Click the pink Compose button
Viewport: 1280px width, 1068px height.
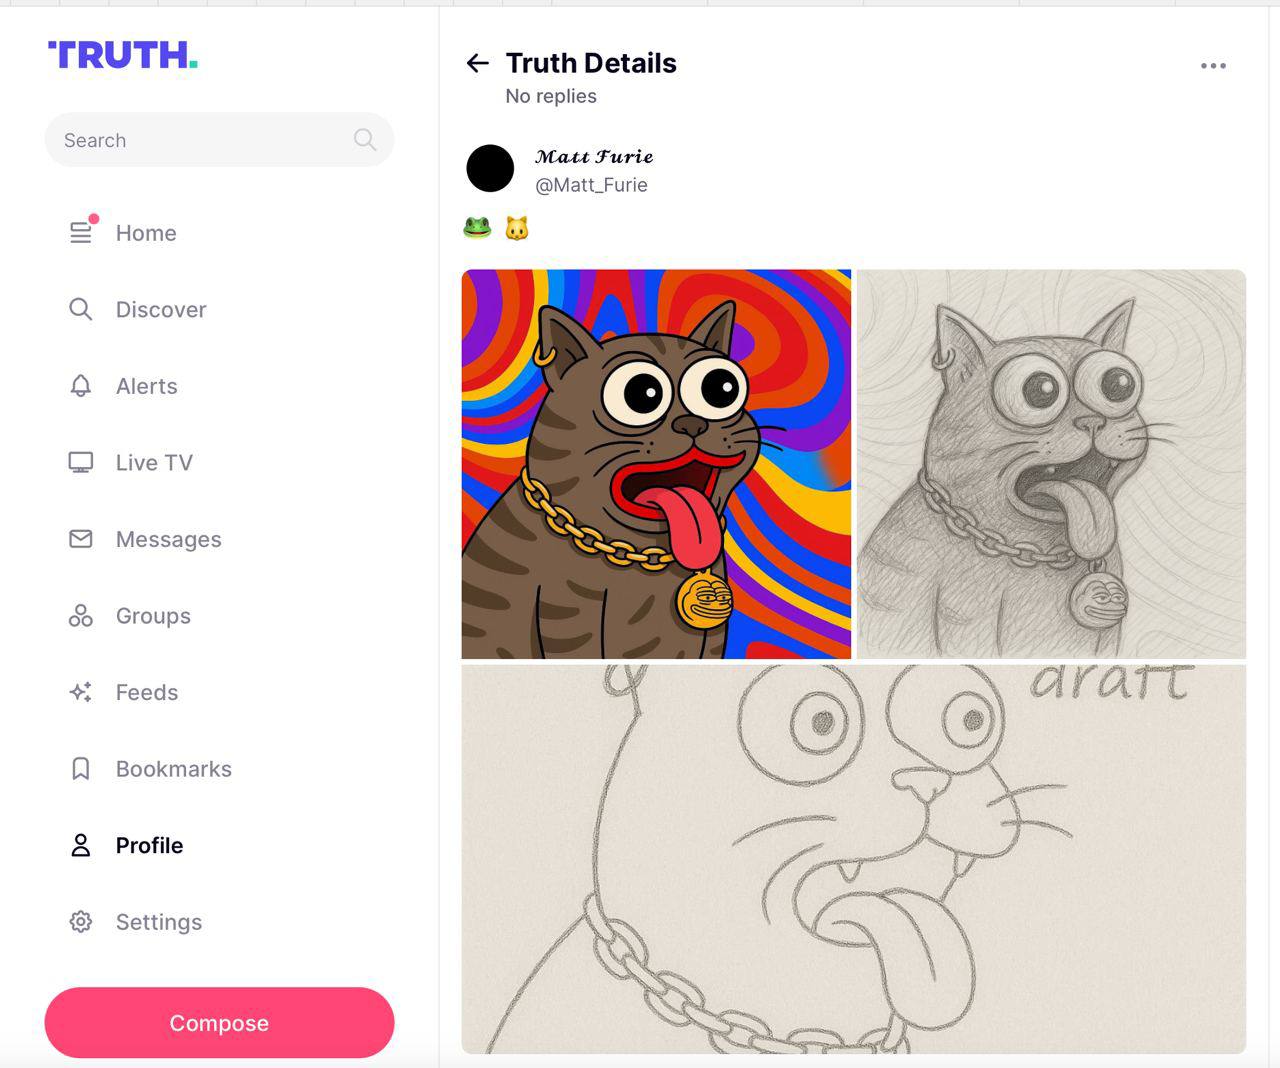[219, 1022]
